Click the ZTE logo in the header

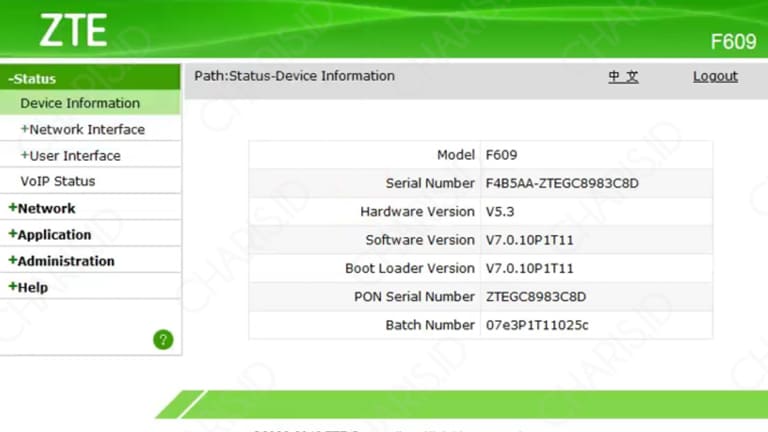click(x=73, y=31)
